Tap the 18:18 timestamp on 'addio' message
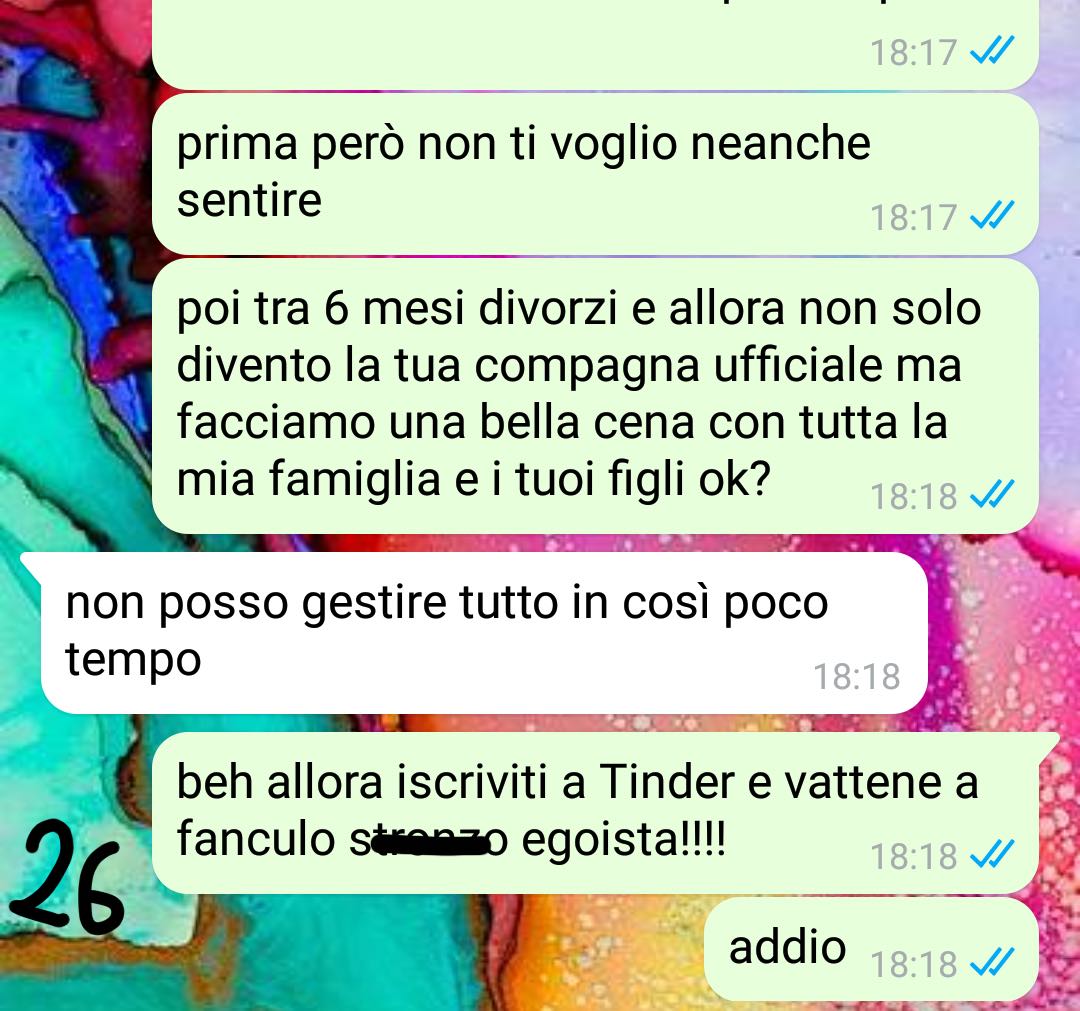Image resolution: width=1080 pixels, height=1011 pixels. point(913,964)
